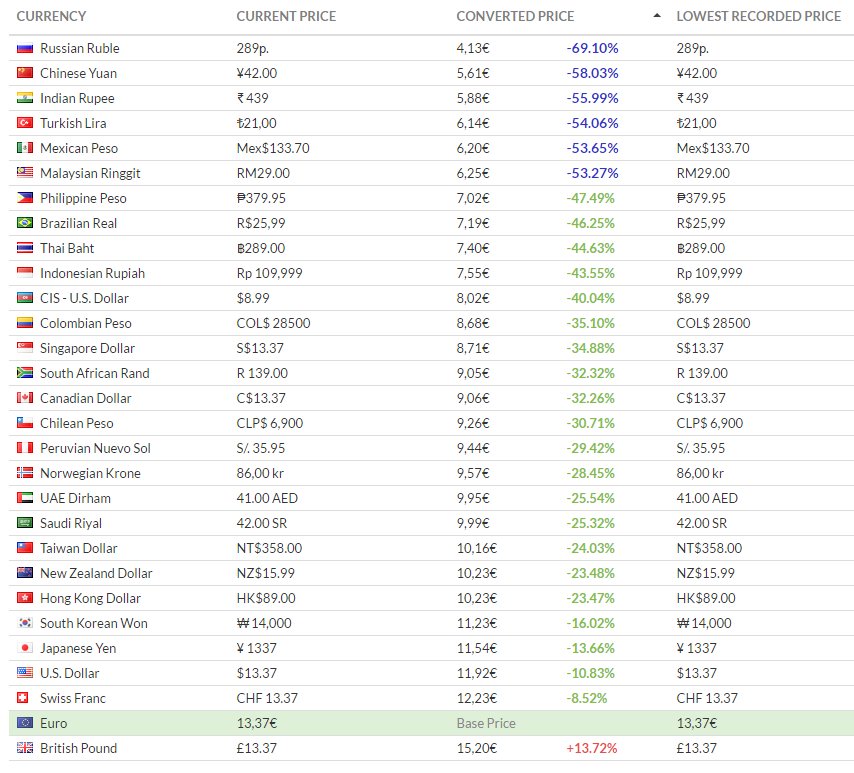
Task: Click the Malaysian Ringgit flag icon
Action: tap(25, 173)
